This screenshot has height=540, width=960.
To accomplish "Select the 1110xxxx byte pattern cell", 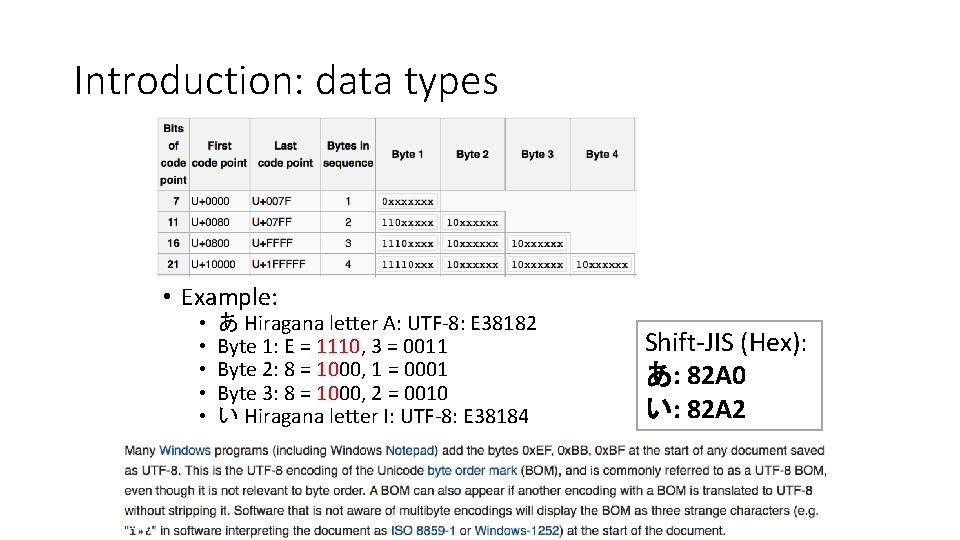I will [408, 244].
